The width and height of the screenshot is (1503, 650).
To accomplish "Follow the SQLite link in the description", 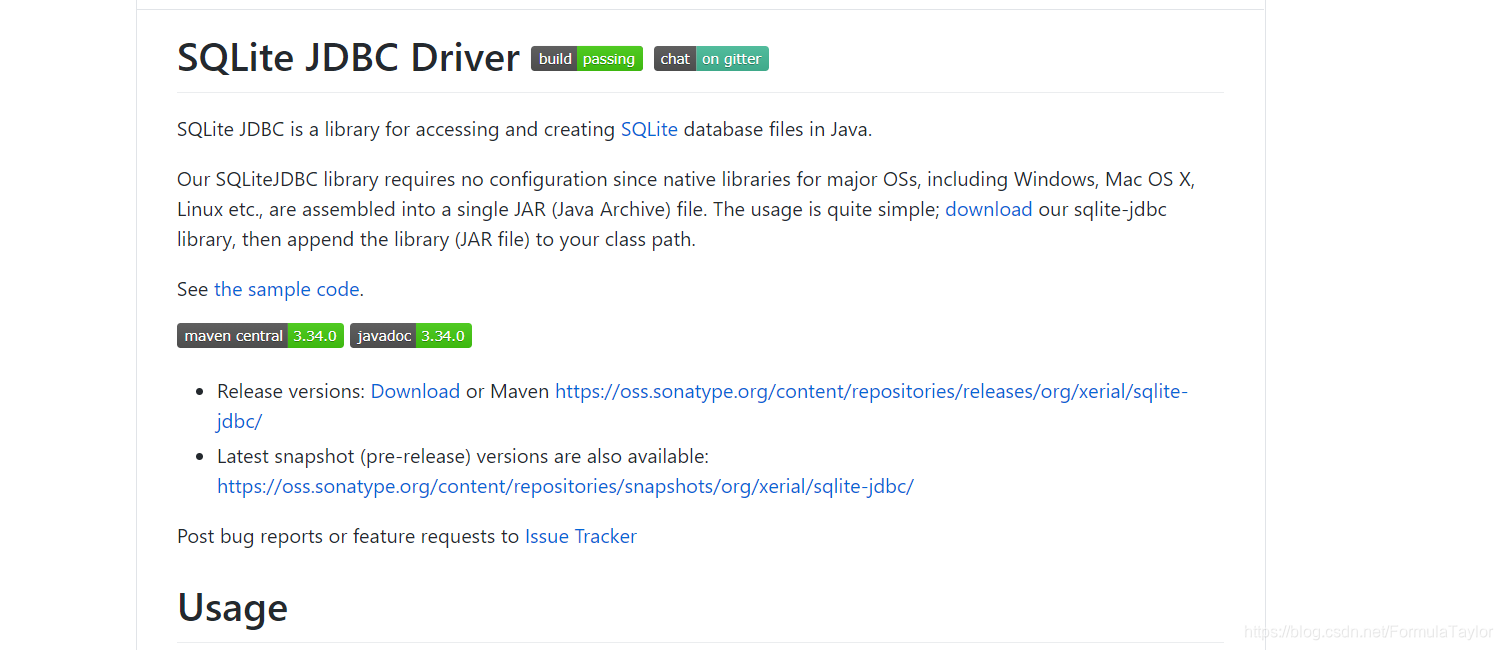I will pyautogui.click(x=649, y=129).
